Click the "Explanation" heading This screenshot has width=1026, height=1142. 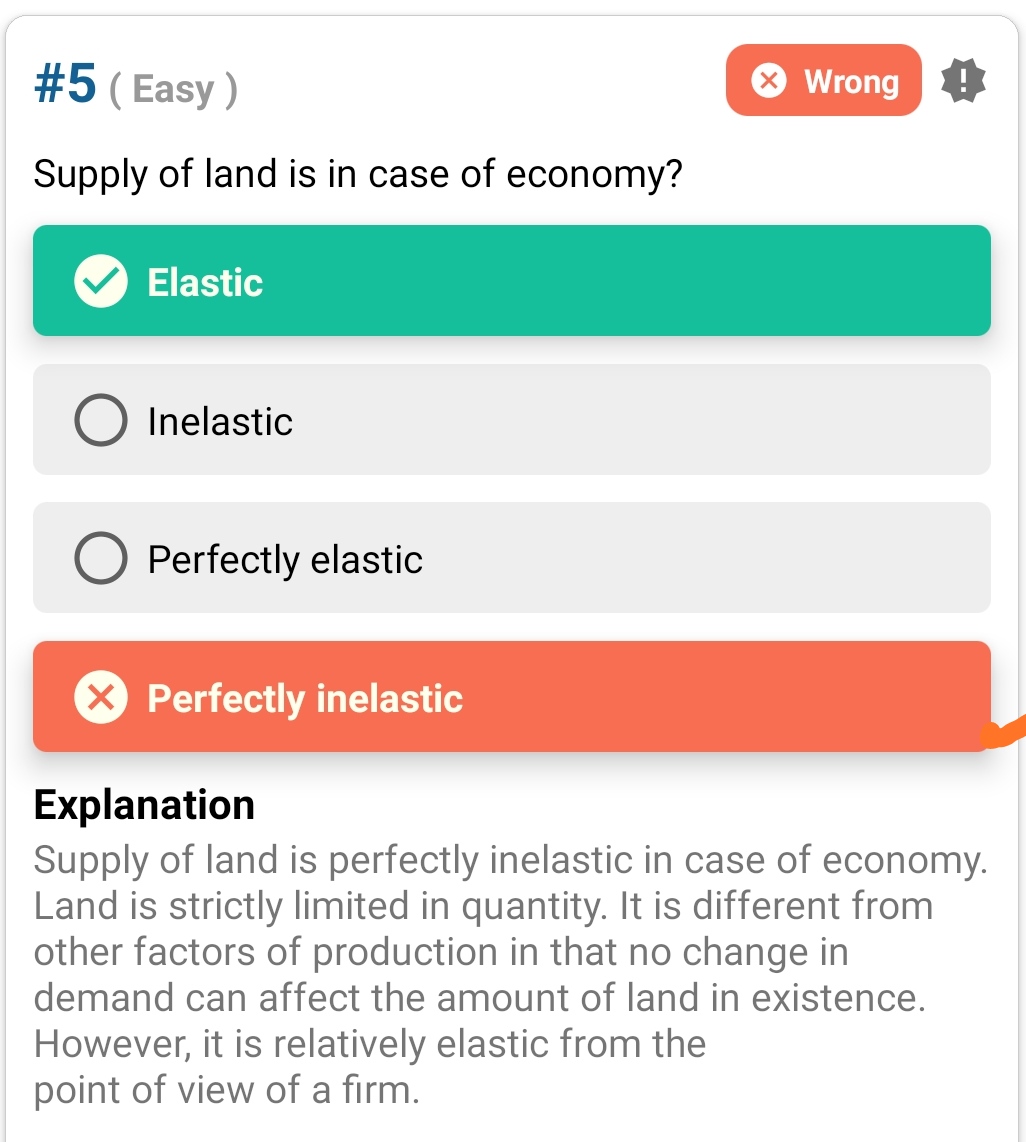click(144, 805)
